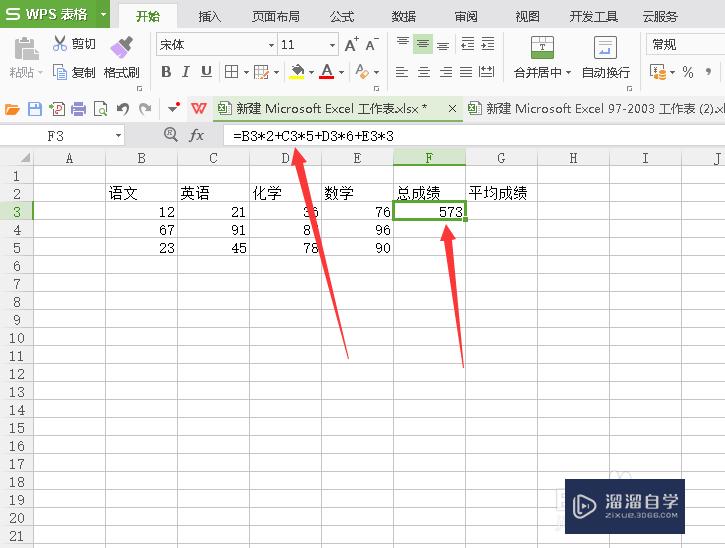Center text horizontally

424,72
